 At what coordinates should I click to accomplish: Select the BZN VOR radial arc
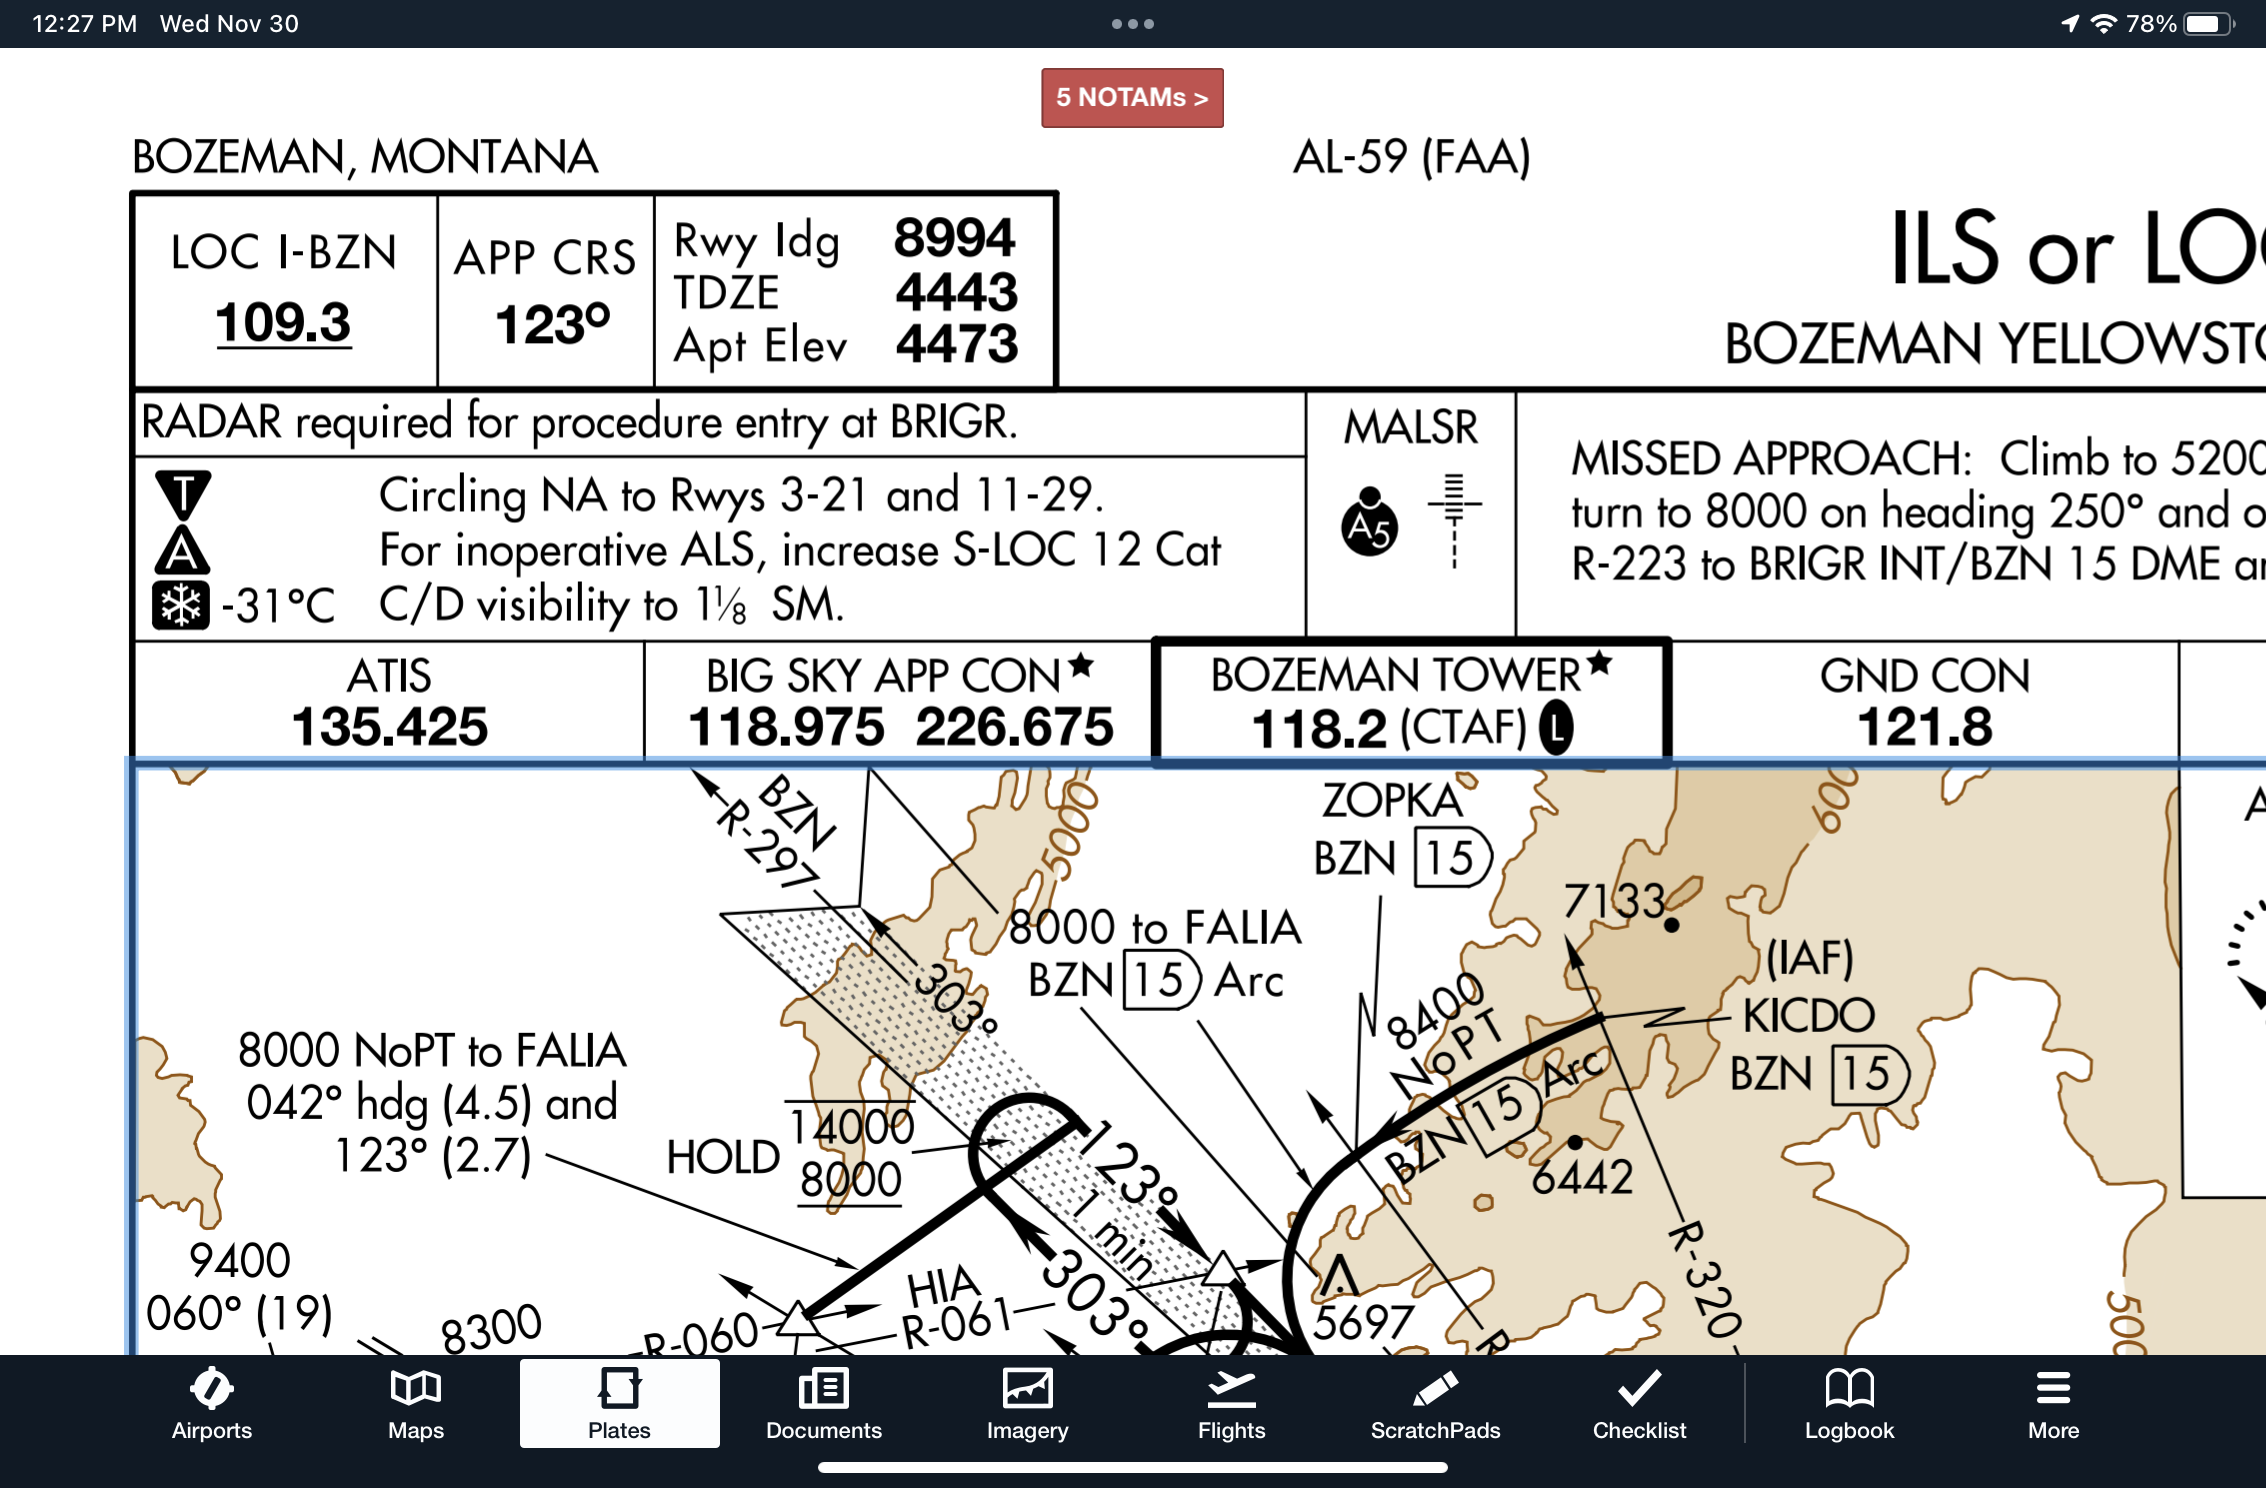pos(1444,1079)
